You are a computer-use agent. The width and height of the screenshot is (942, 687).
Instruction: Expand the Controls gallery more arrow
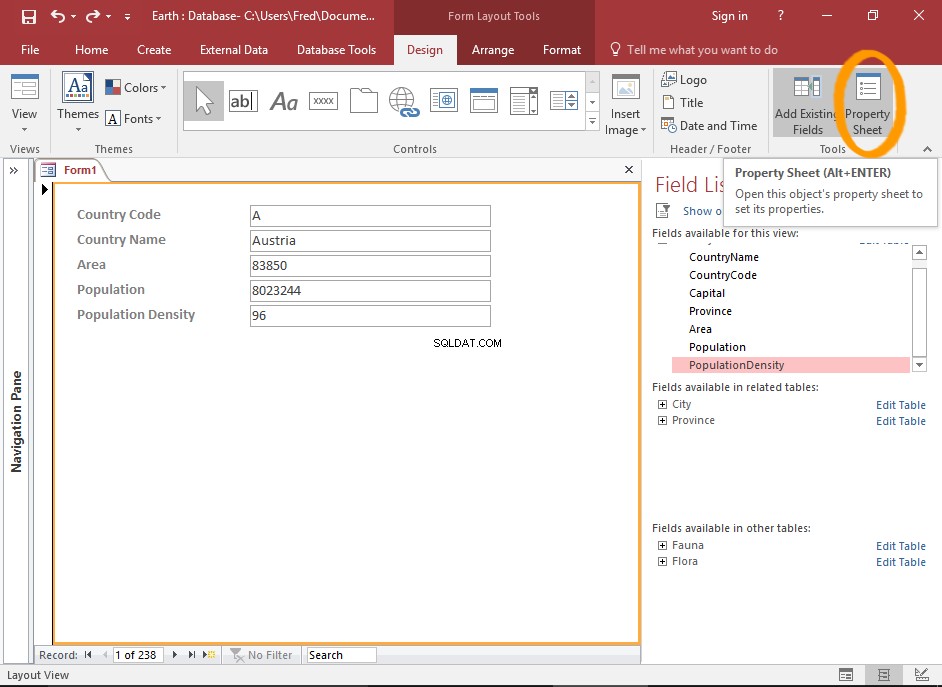[x=592, y=121]
